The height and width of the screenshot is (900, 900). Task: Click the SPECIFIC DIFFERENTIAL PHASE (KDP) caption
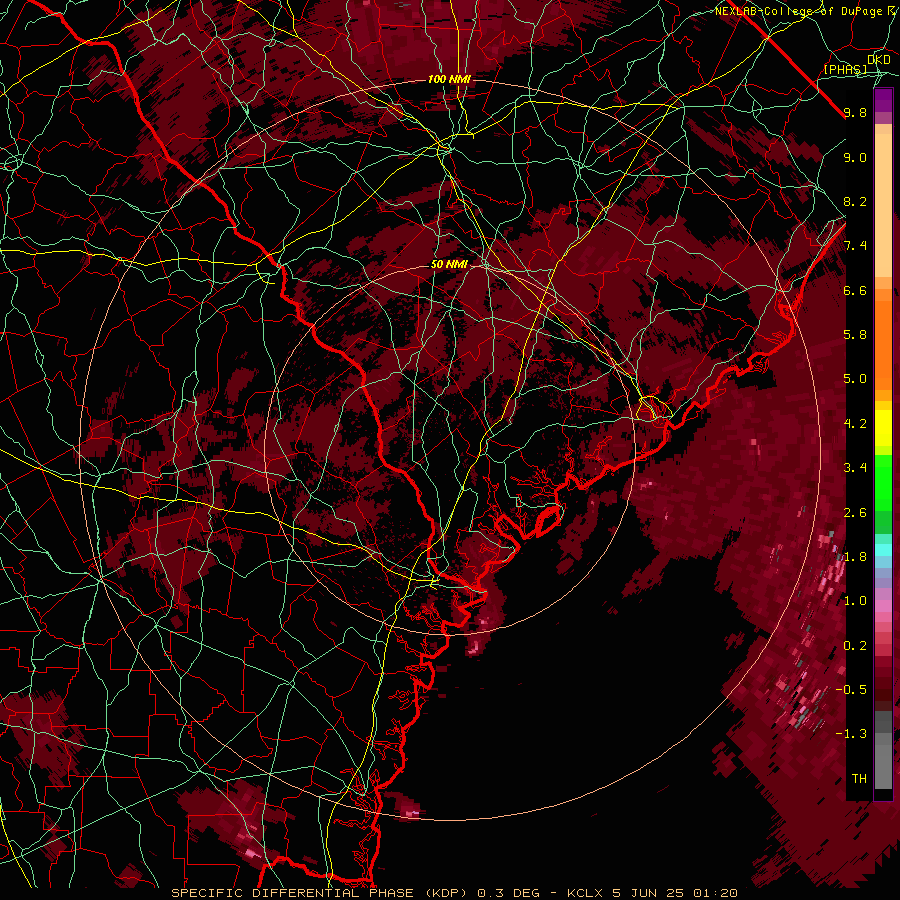(x=321, y=893)
